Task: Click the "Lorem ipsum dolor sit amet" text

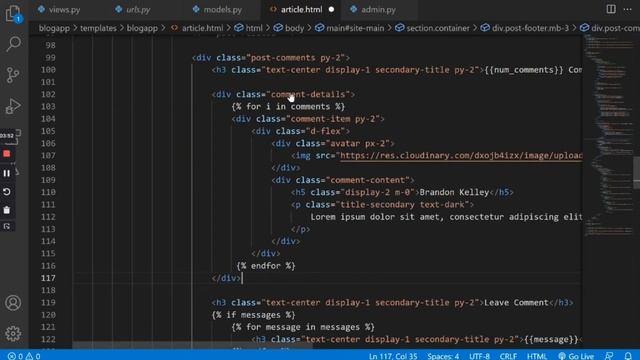Action: click(x=378, y=217)
